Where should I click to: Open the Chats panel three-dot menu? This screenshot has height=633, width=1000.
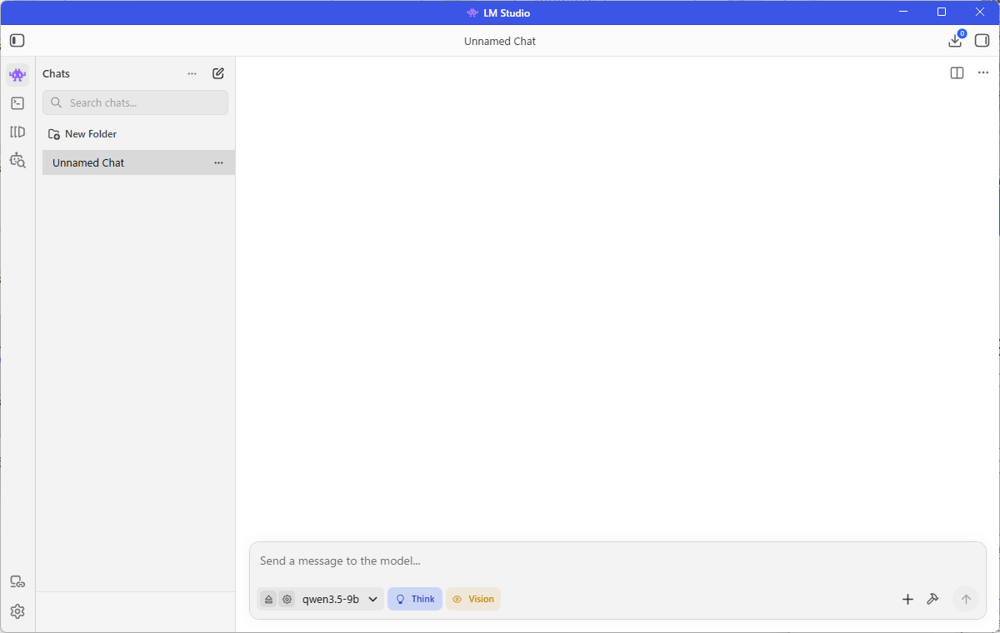[192, 73]
